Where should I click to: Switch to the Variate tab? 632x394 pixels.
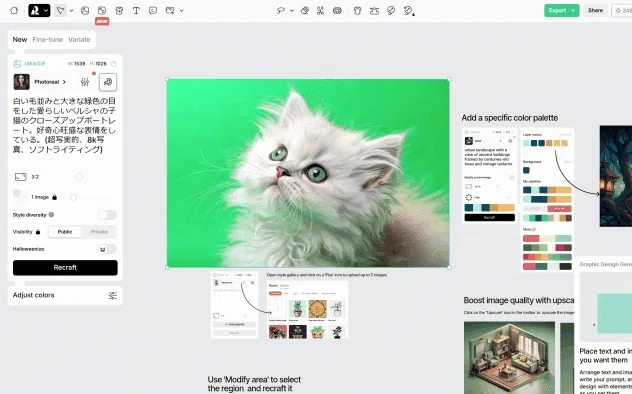pyautogui.click(x=79, y=39)
